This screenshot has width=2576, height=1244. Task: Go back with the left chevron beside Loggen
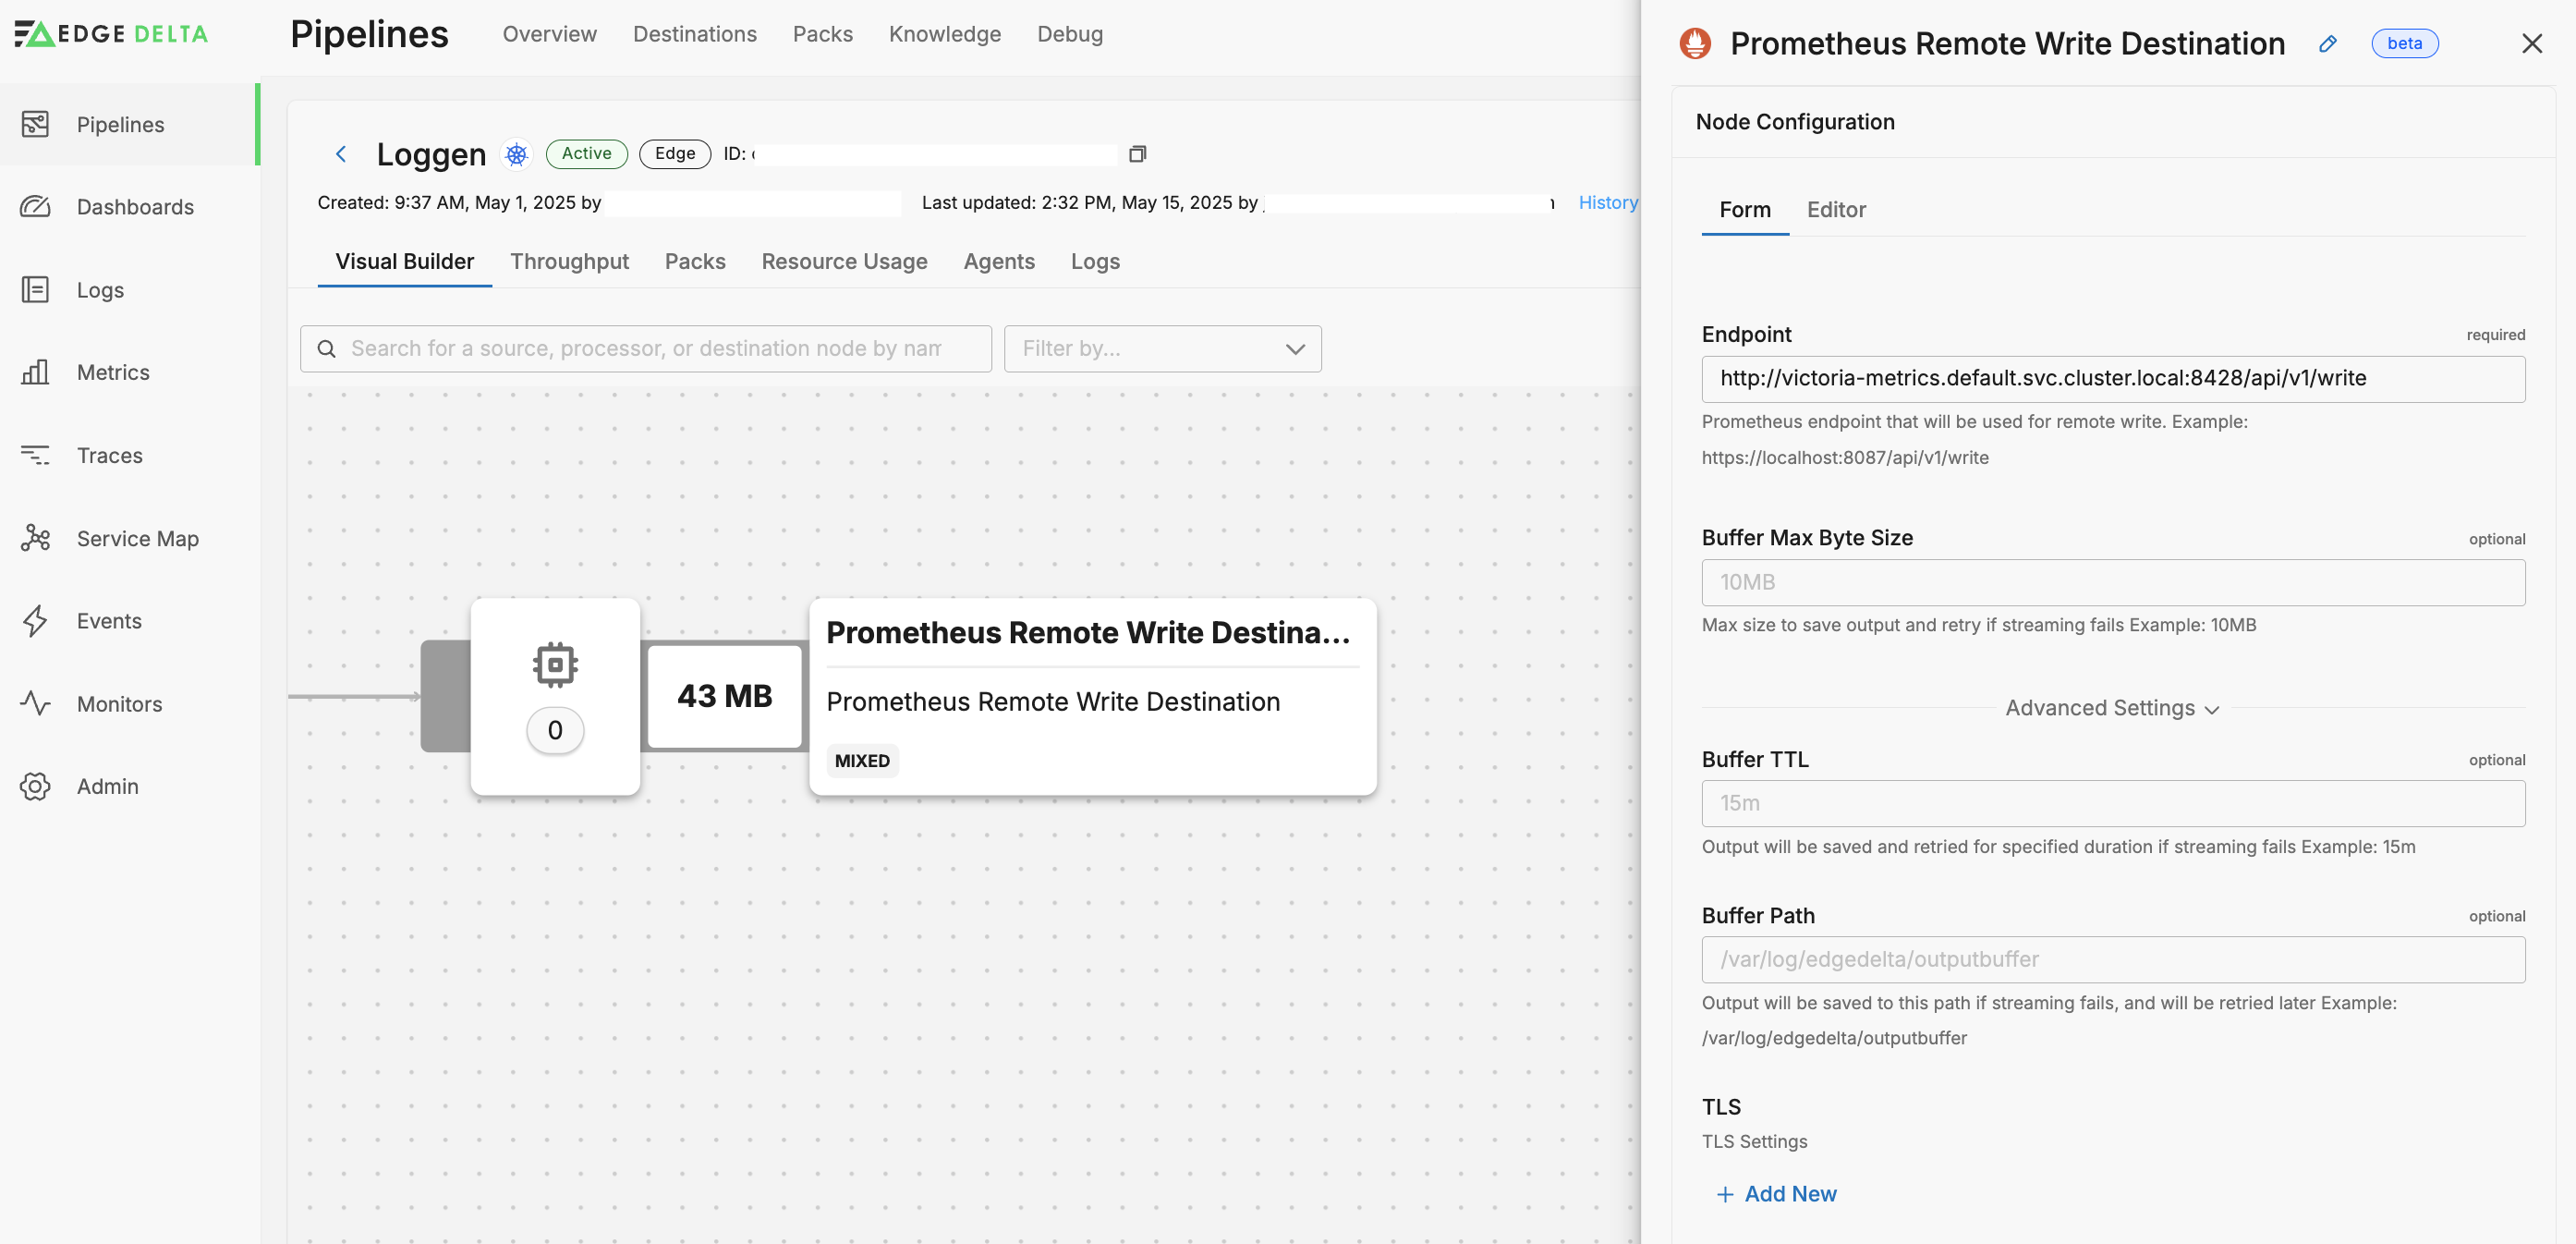pos(341,154)
